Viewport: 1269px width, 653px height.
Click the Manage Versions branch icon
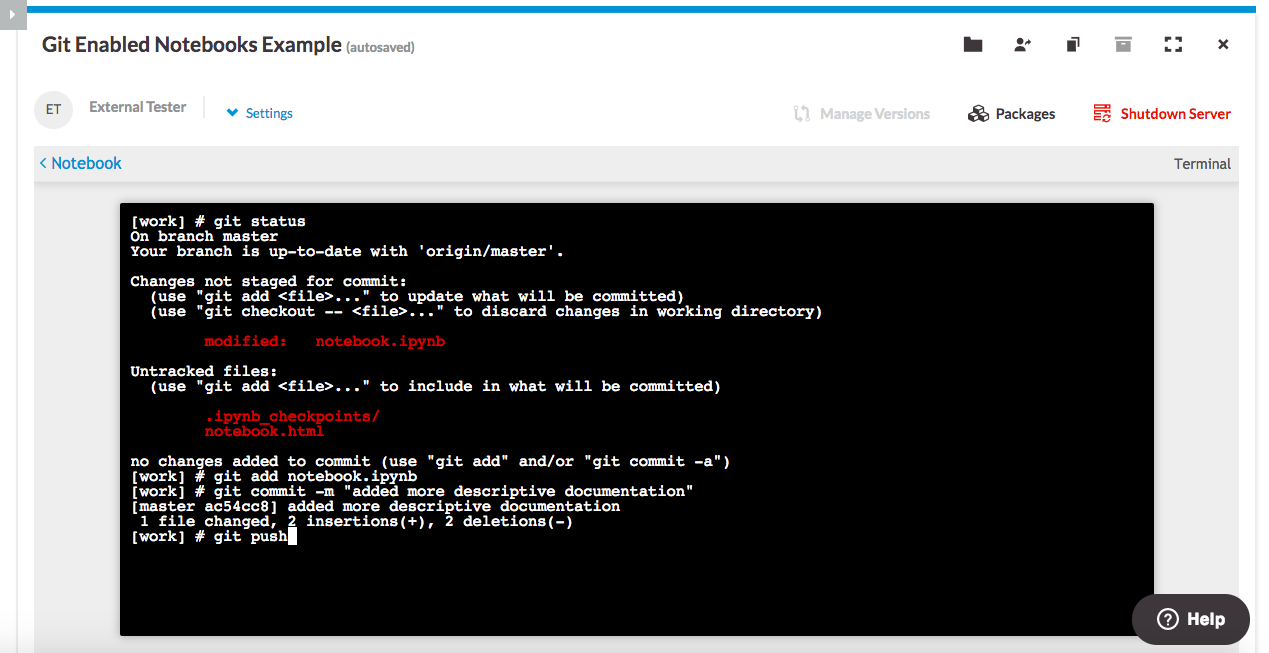click(801, 114)
